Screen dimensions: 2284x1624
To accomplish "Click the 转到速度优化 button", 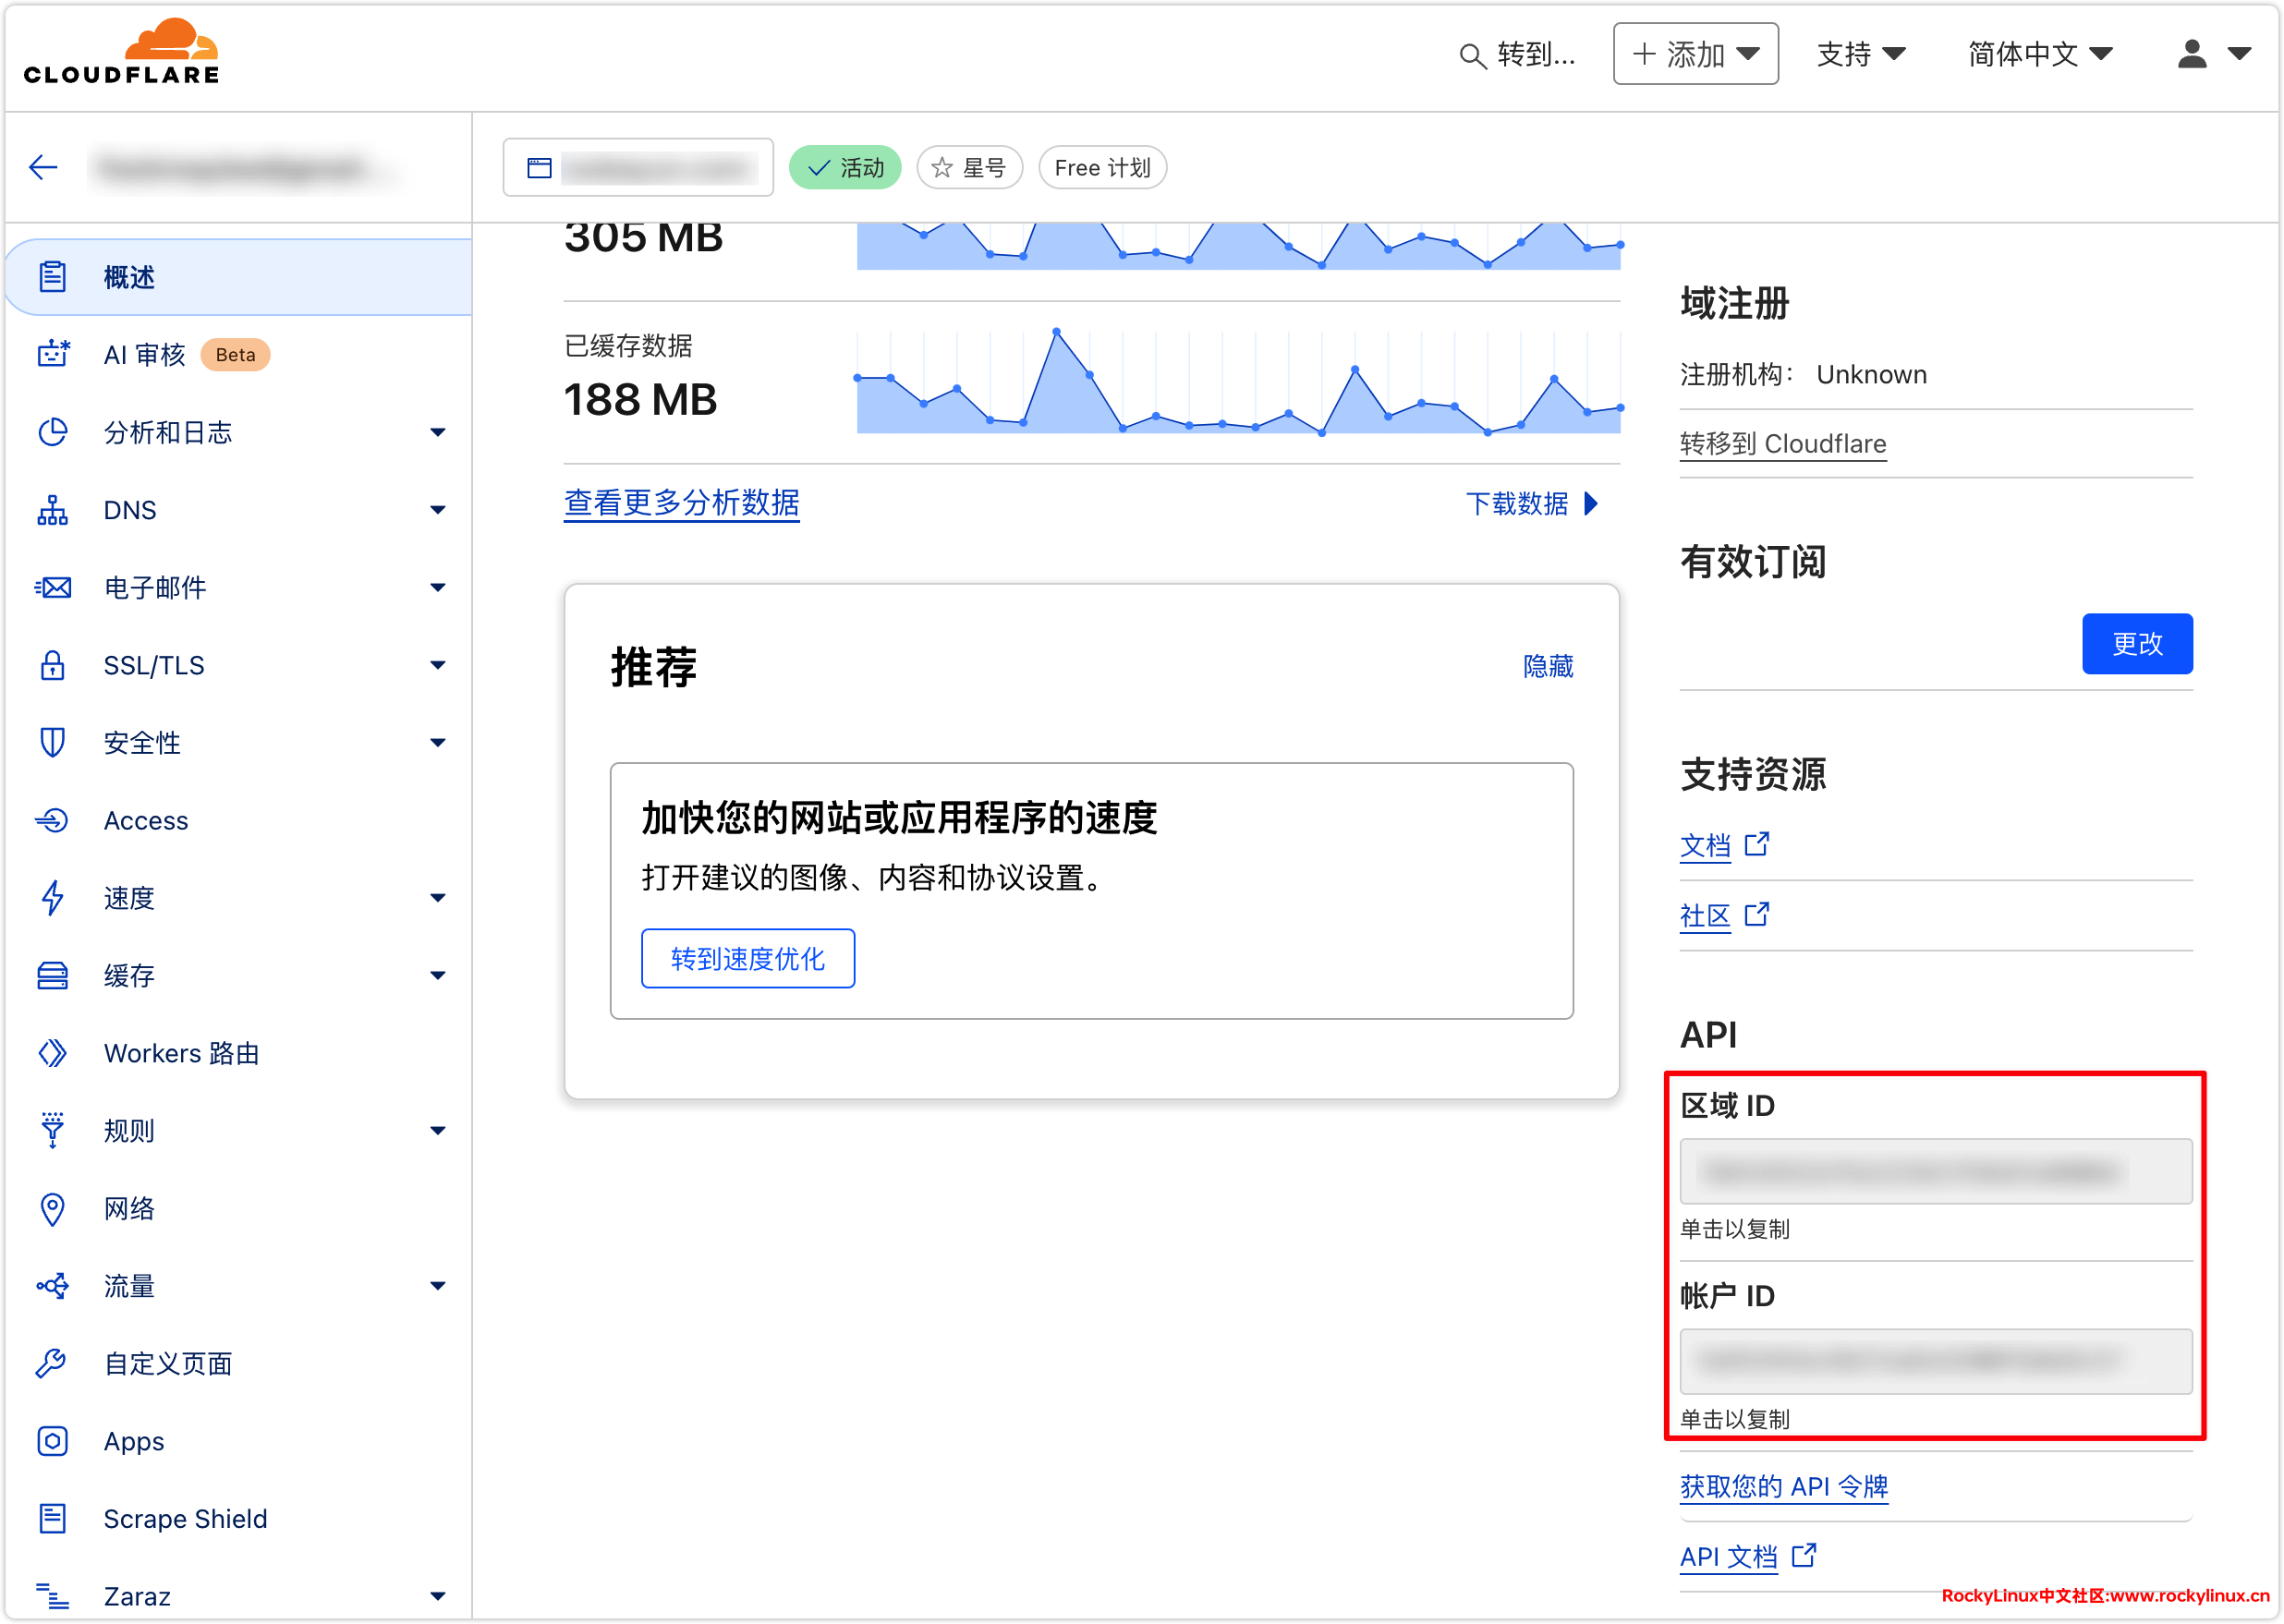I will (x=747, y=958).
